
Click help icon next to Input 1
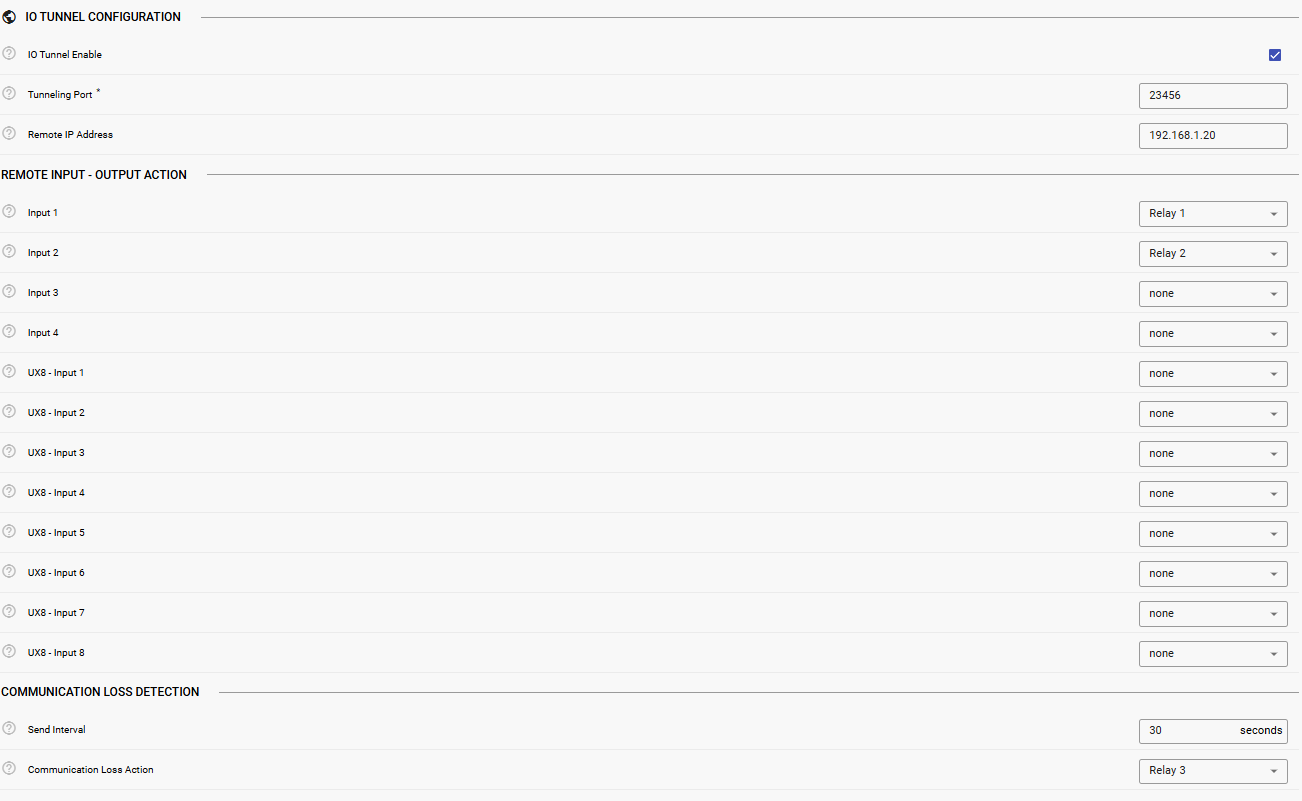coord(9,212)
